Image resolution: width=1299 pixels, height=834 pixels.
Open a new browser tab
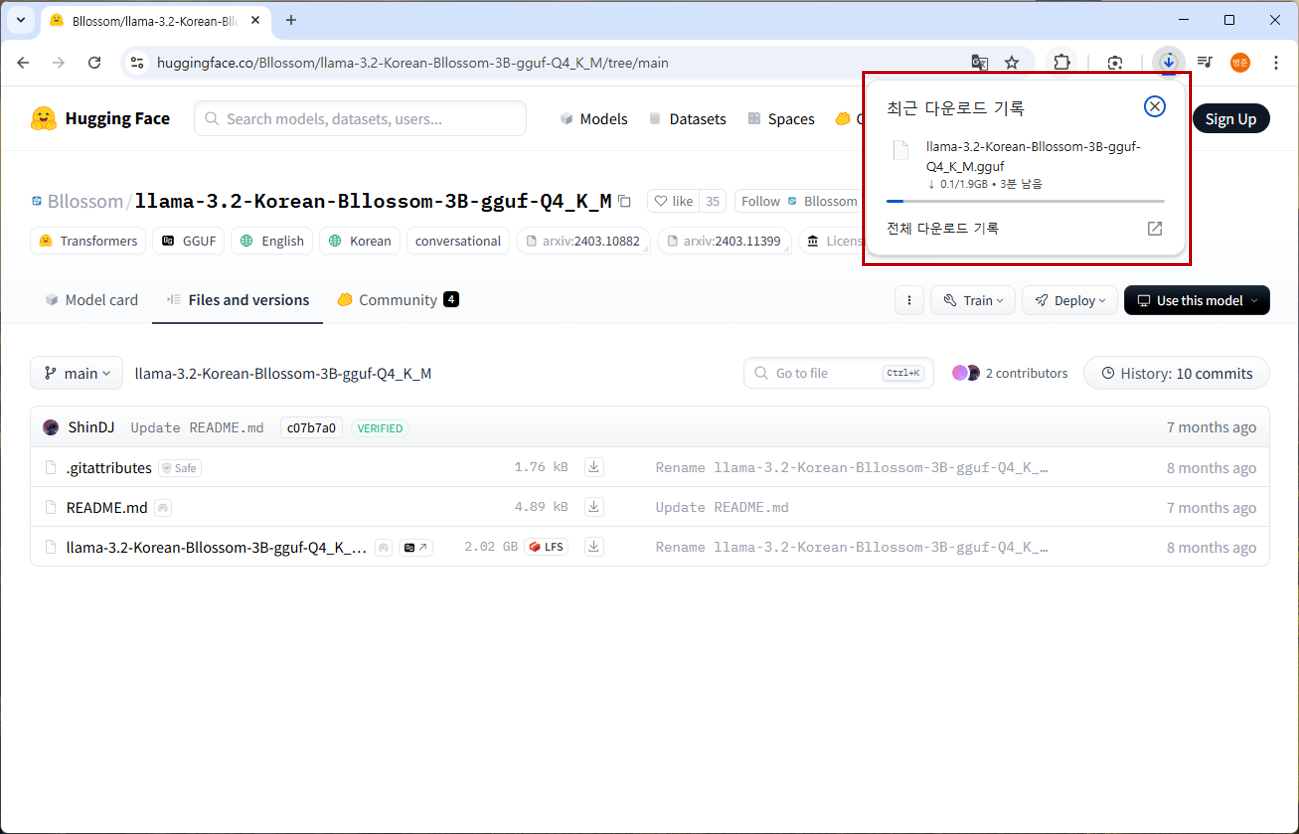click(291, 20)
